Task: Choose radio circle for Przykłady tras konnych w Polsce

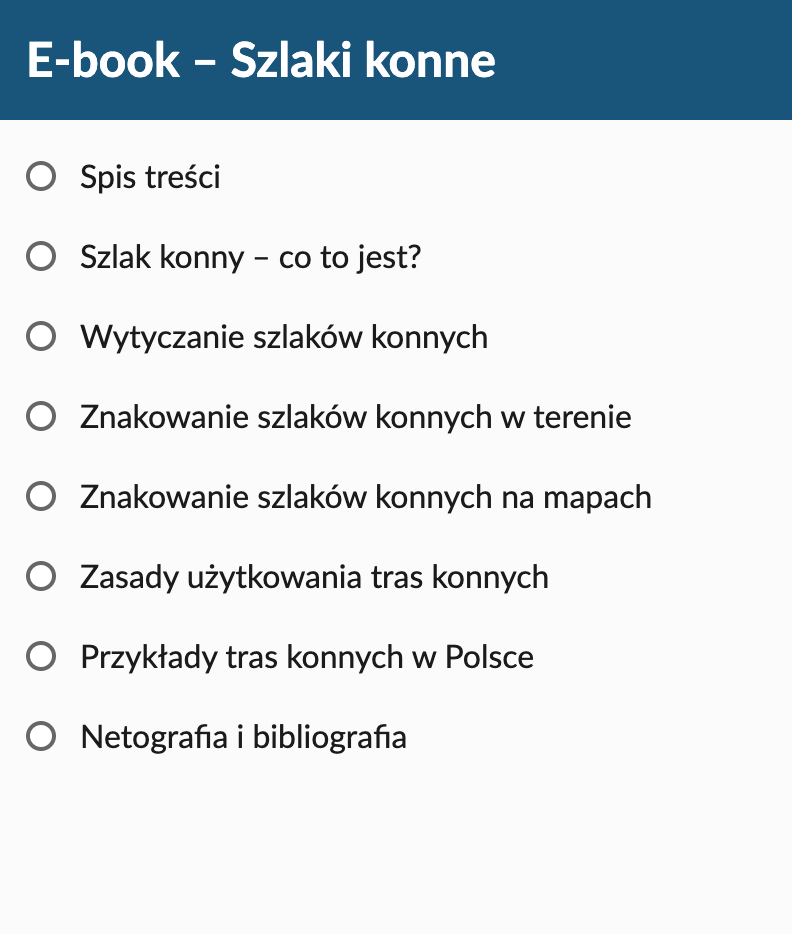Action: click(x=41, y=656)
